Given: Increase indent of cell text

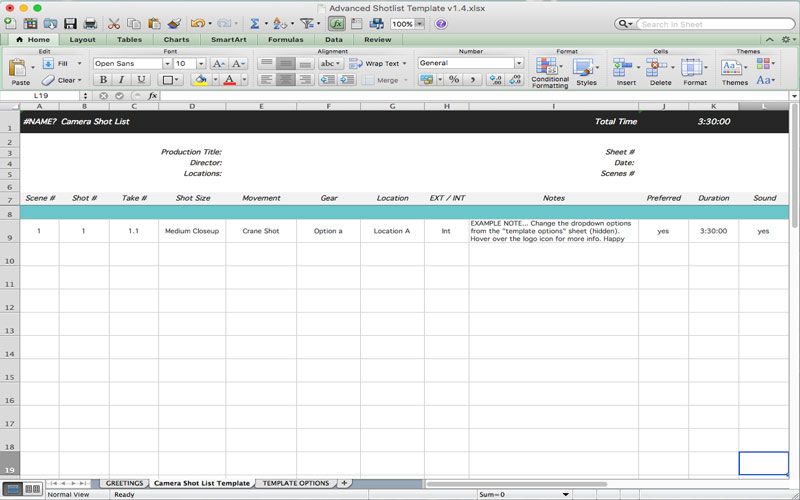Looking at the screenshot, I should (347, 80).
